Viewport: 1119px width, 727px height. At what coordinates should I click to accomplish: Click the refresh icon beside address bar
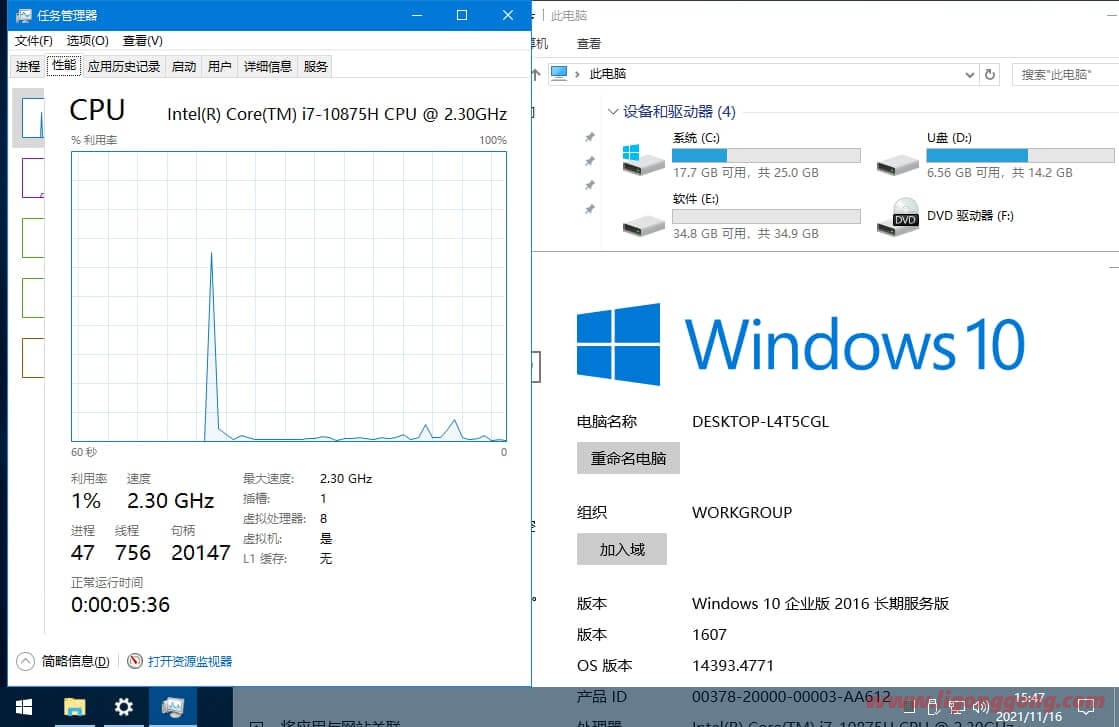click(x=990, y=74)
